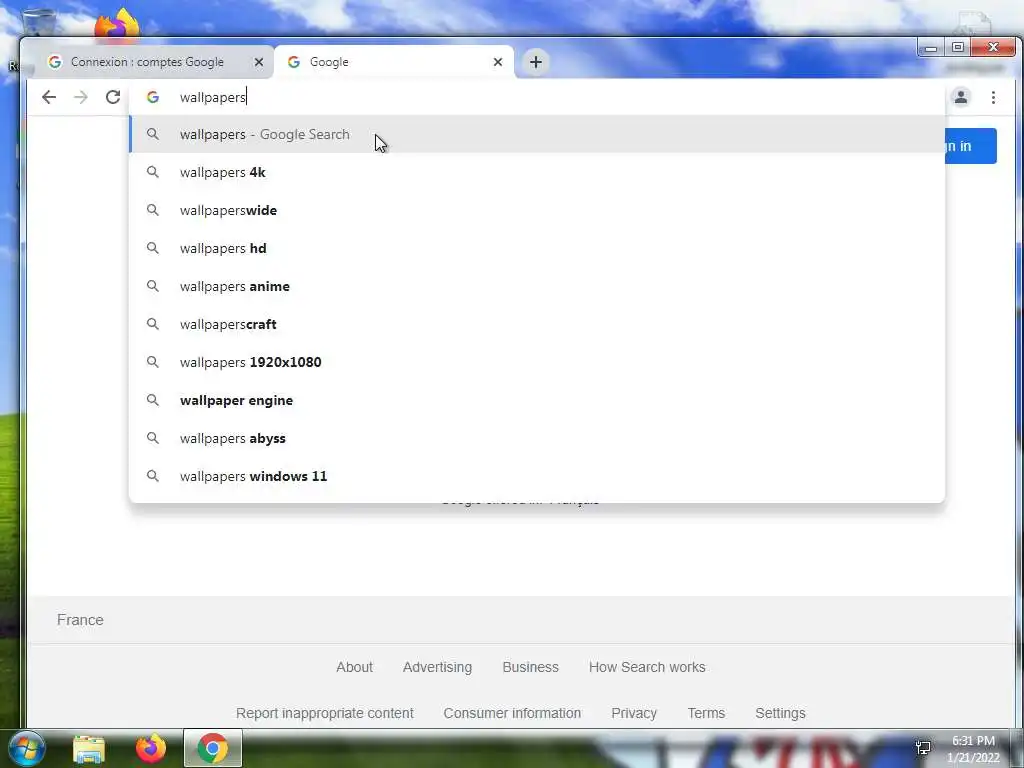The image size is (1024, 768).
Task: Select the wallpapers windows 11 suggestion
Action: pos(537,476)
